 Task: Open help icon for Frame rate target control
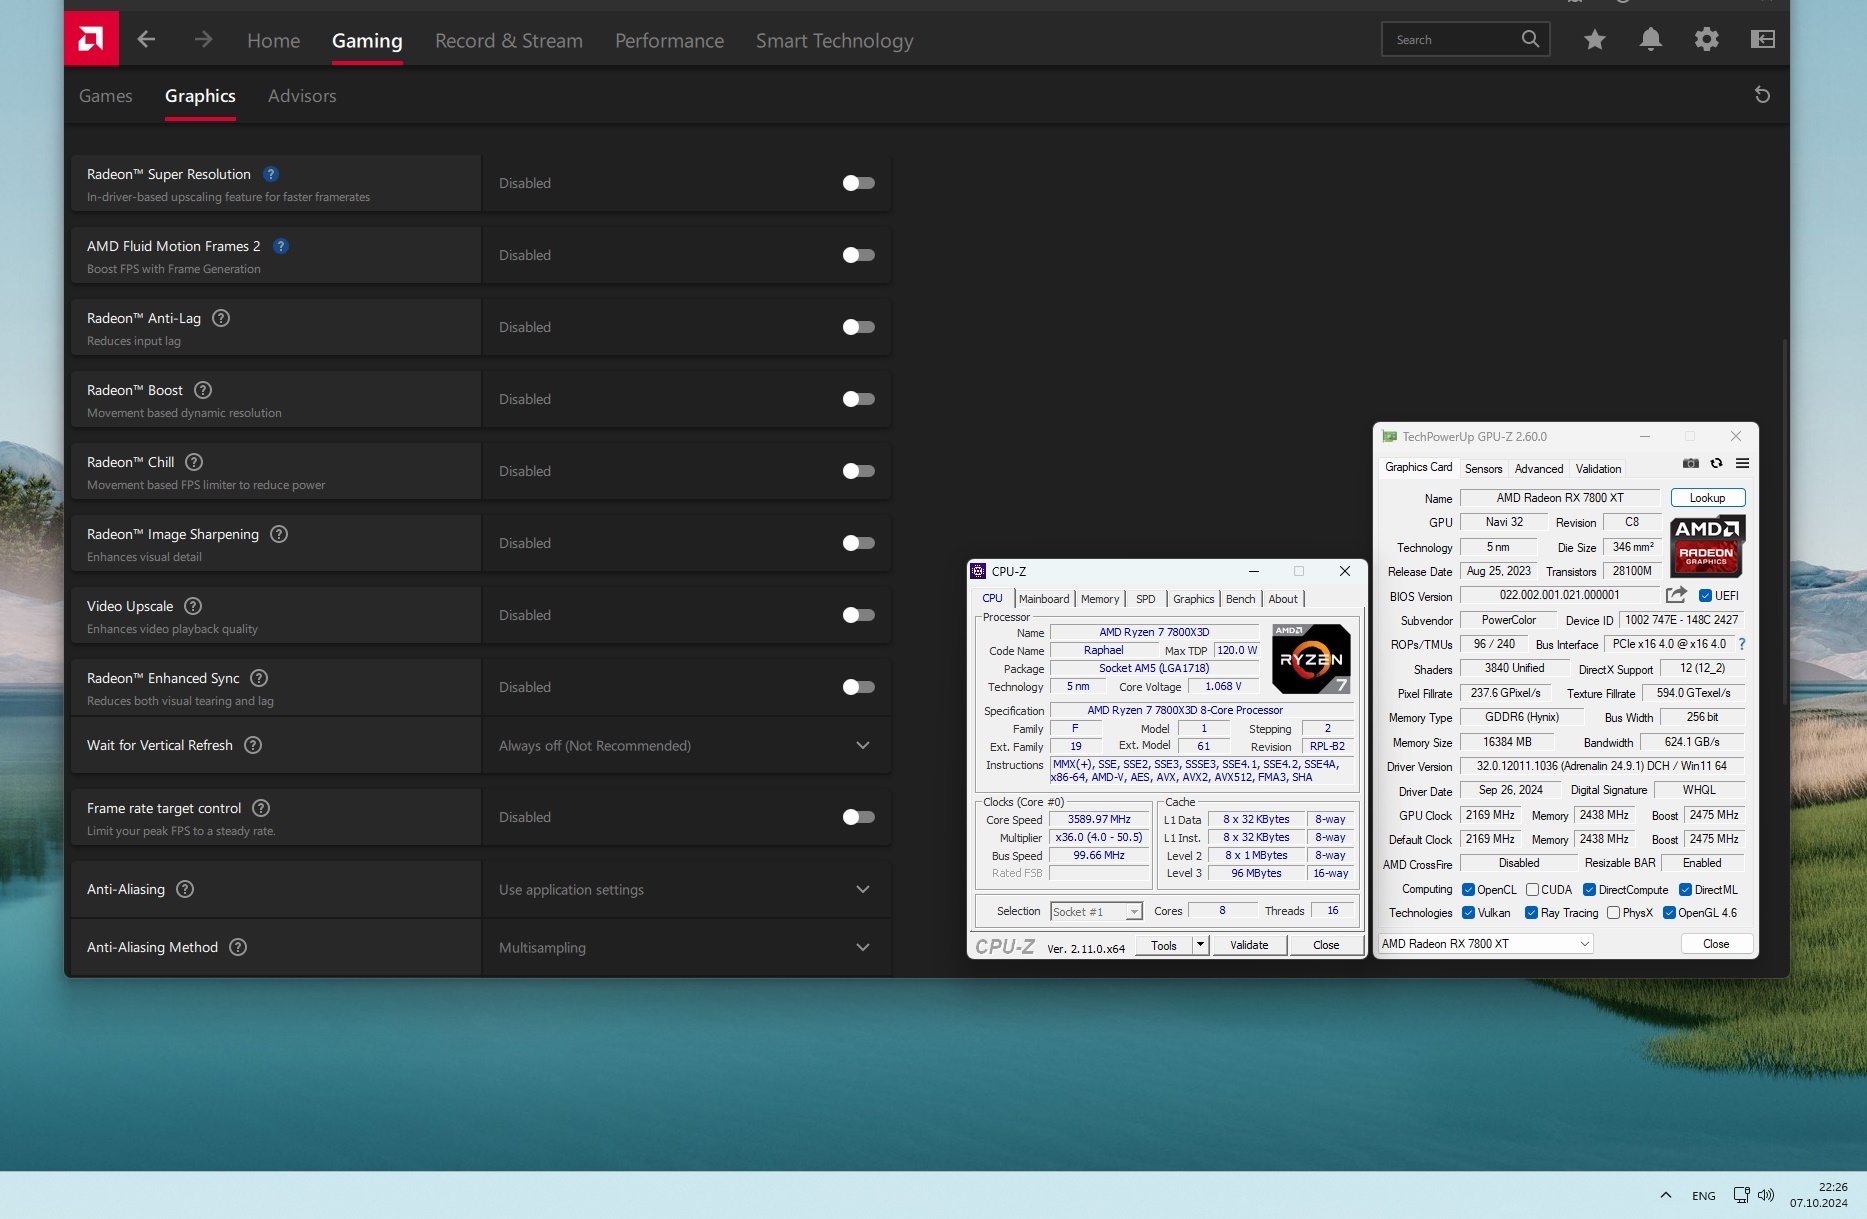261,808
